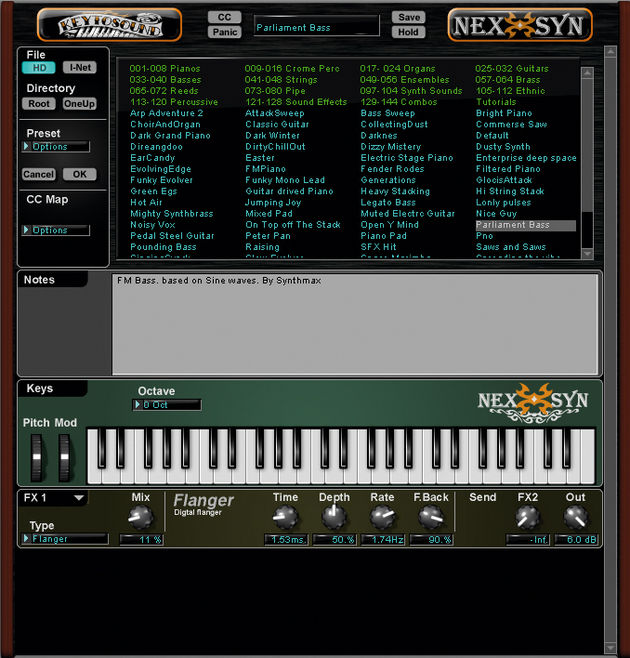This screenshot has width=630, height=658.
Task: Open the FX Type Flanger dropdown
Action: pos(65,539)
